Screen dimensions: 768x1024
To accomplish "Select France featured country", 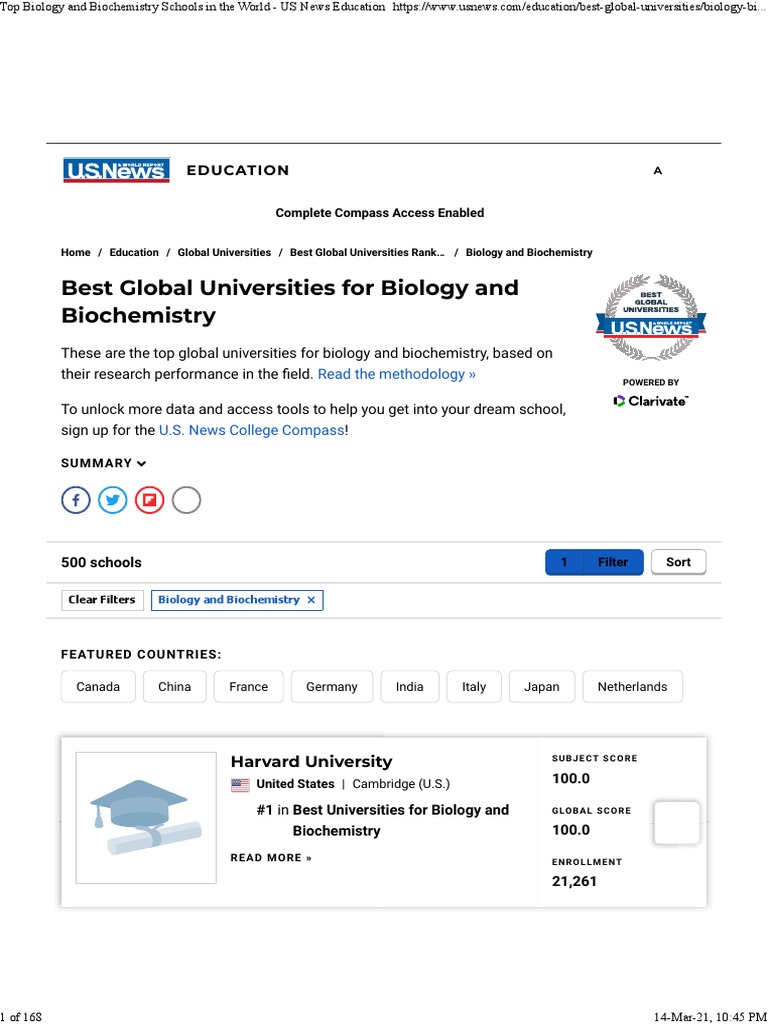I will (249, 686).
